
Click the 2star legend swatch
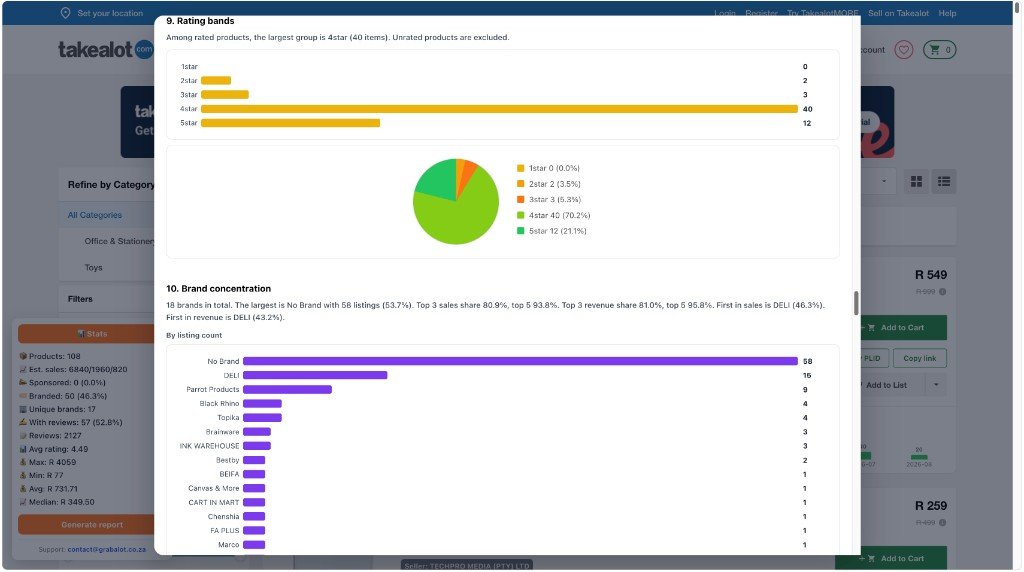tap(520, 184)
